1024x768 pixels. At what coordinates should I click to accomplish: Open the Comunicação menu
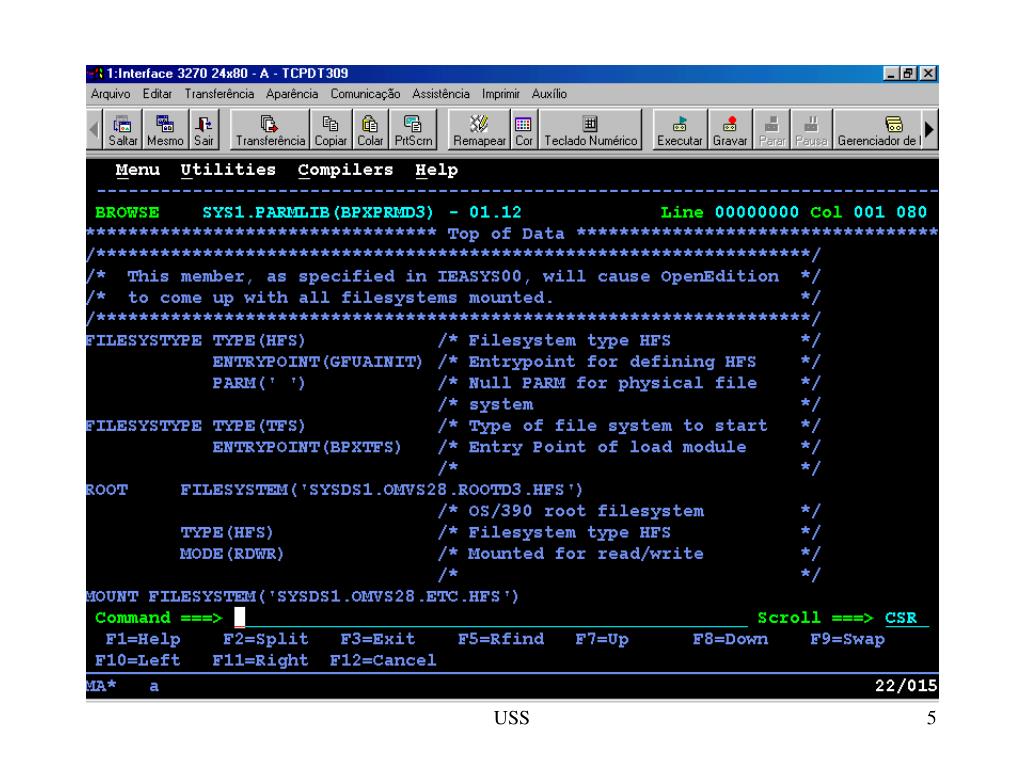[x=365, y=94]
